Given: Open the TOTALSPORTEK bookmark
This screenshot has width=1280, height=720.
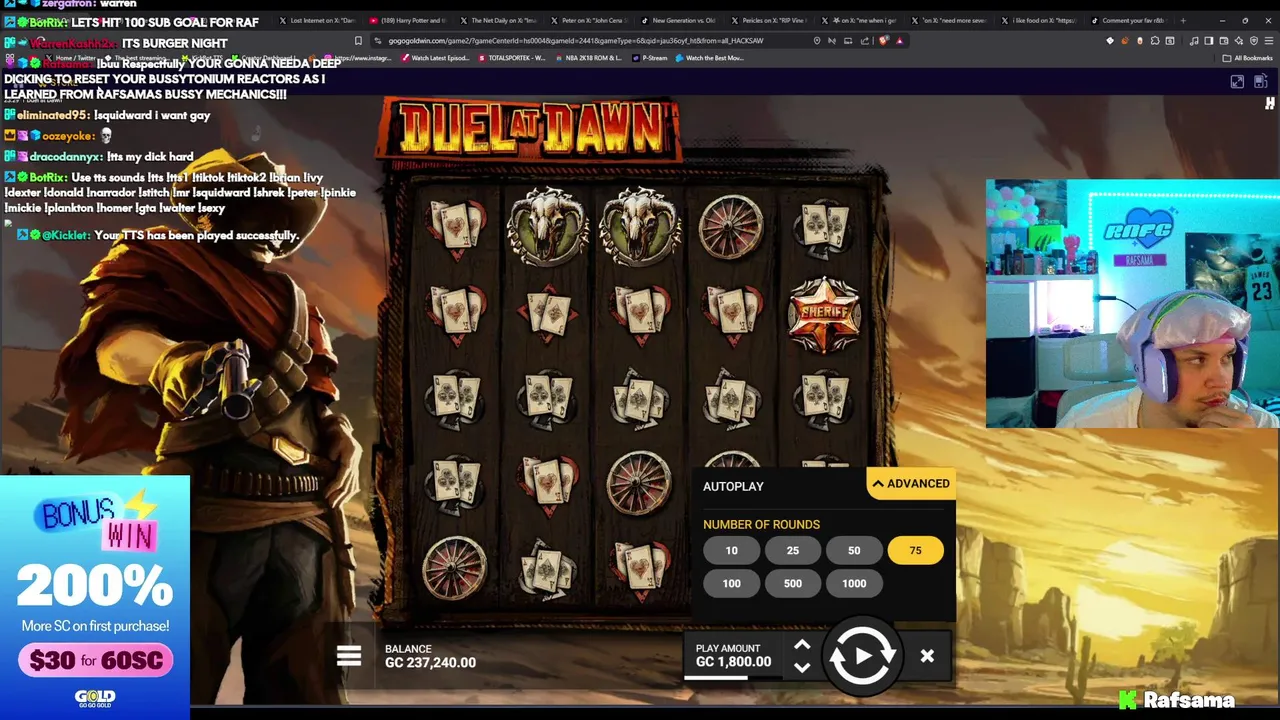Looking at the screenshot, I should point(512,58).
